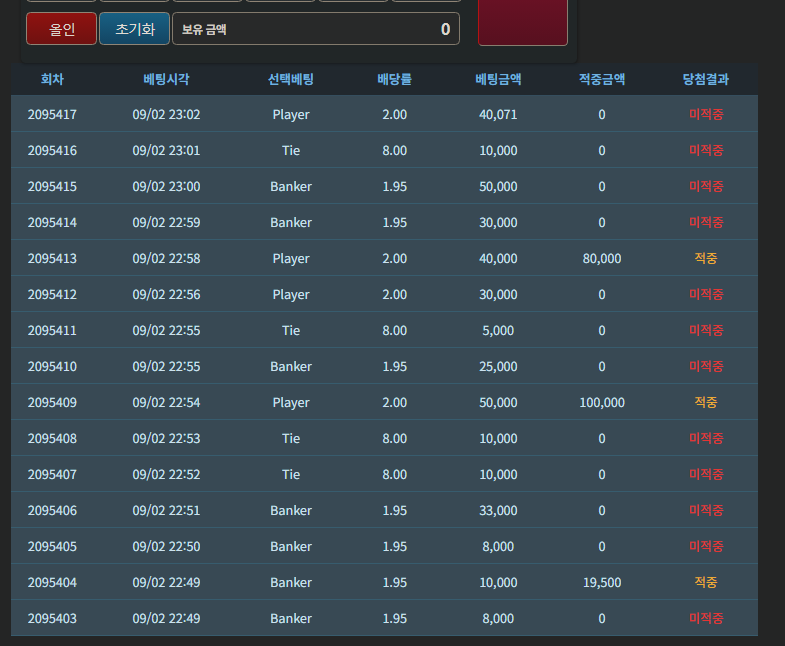Click 미적중 result in row 2095417

tap(706, 114)
